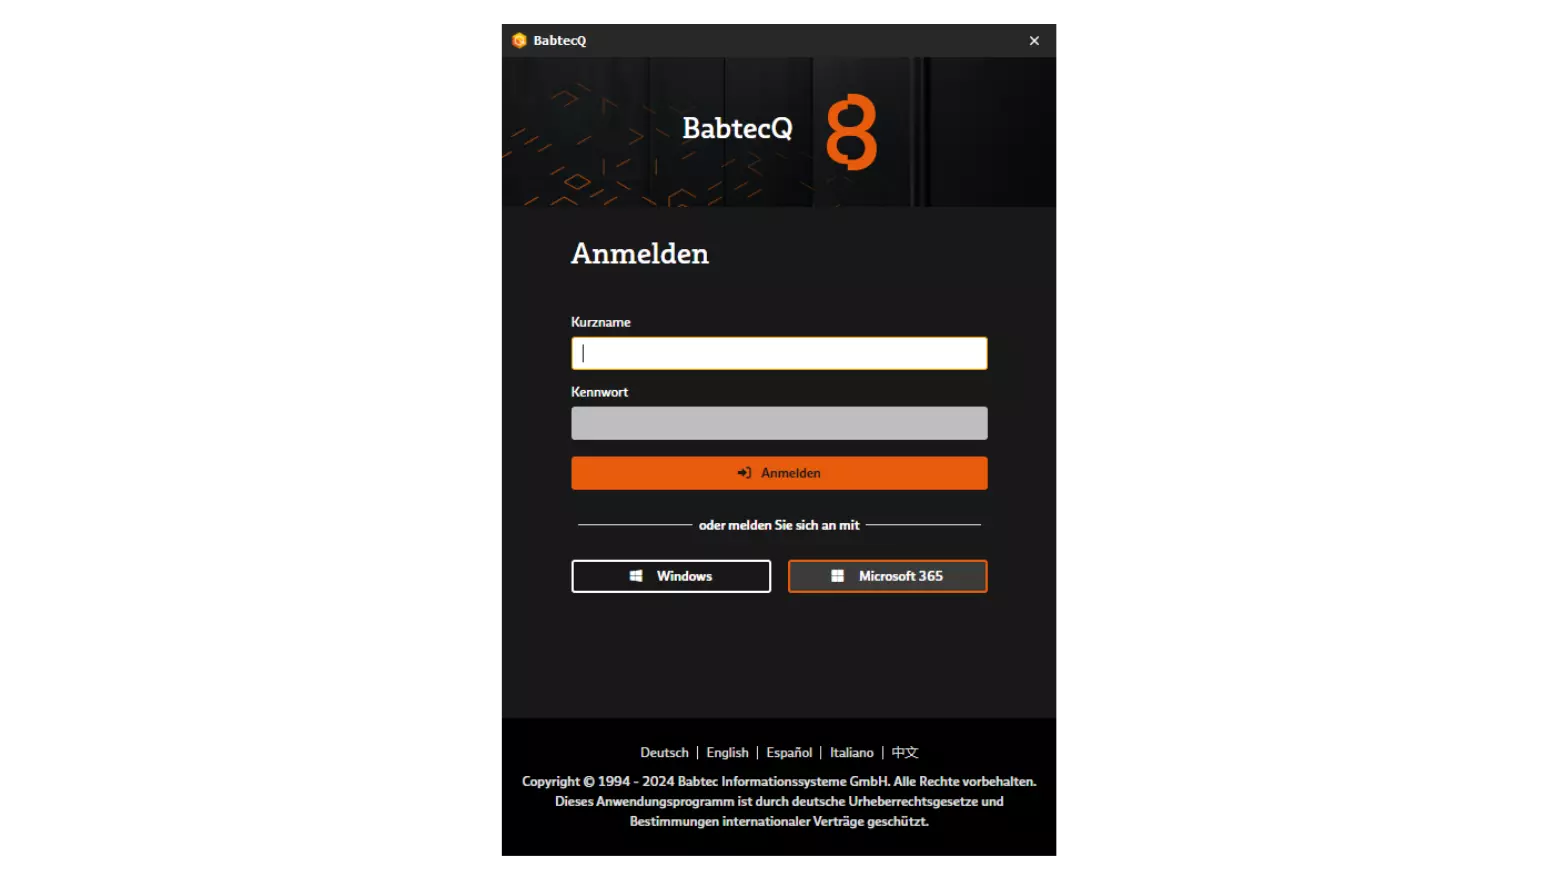Switch language to Deutsch
The height and width of the screenshot is (880, 1558).
[664, 753]
